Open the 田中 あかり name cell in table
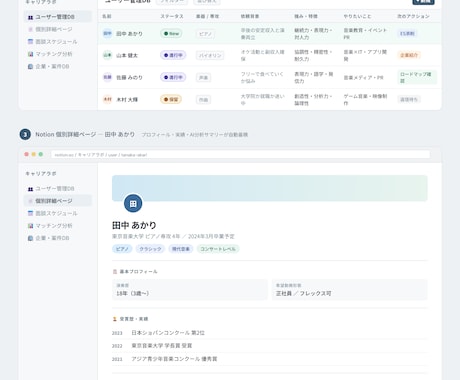This screenshot has width=460, height=380. click(x=129, y=34)
